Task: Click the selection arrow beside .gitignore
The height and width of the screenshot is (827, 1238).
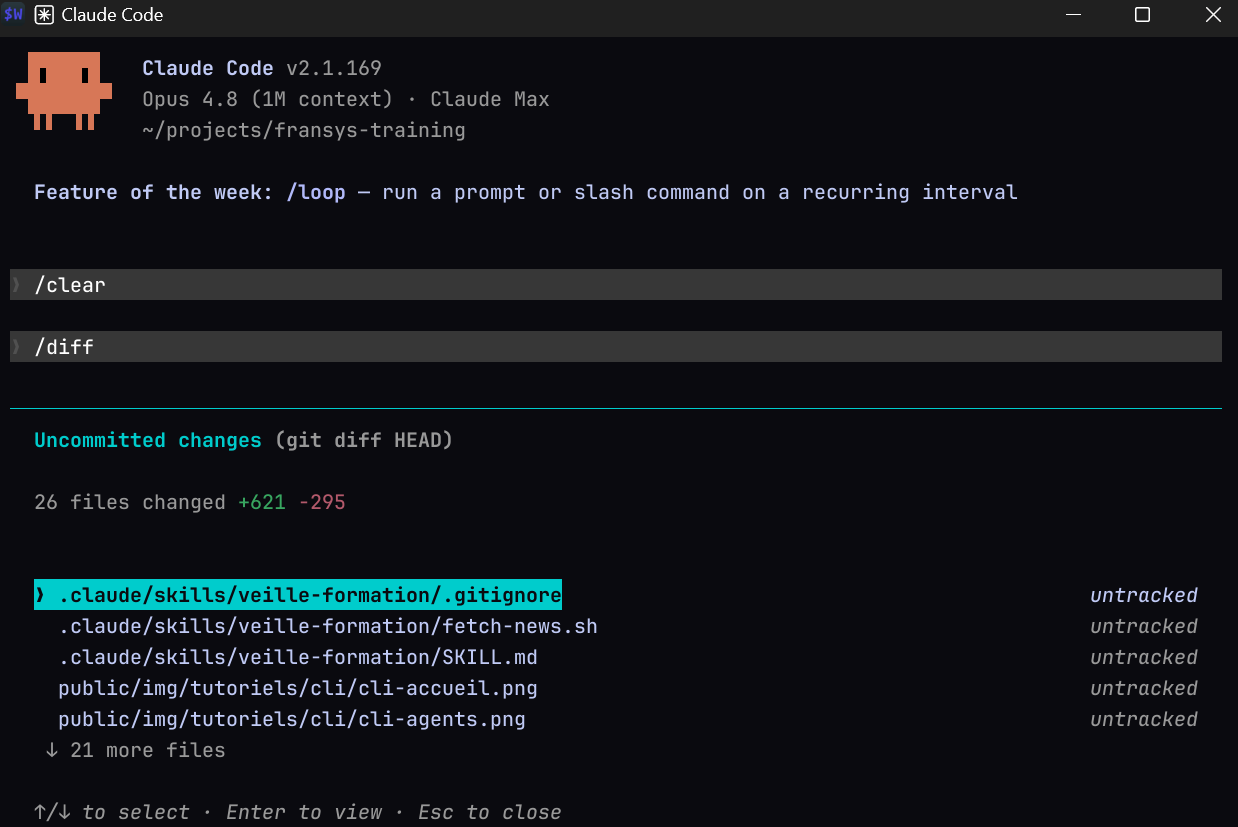Action: coord(40,595)
